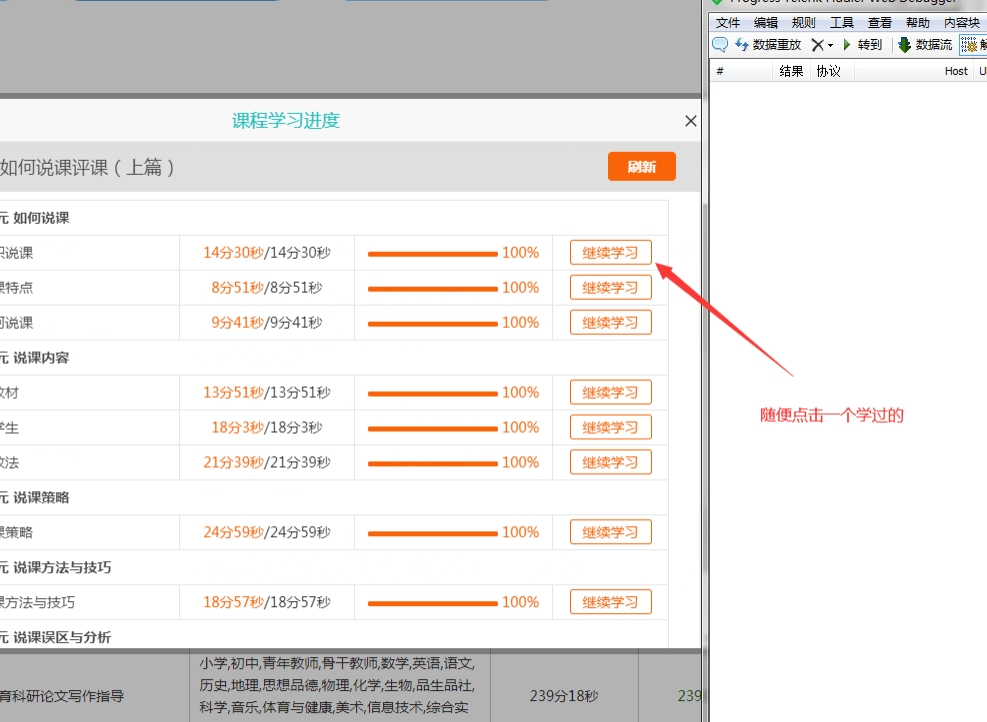Image resolution: width=987 pixels, height=722 pixels.
Task: Click 继续学习 for the 13分51秒 lesson
Action: point(611,392)
